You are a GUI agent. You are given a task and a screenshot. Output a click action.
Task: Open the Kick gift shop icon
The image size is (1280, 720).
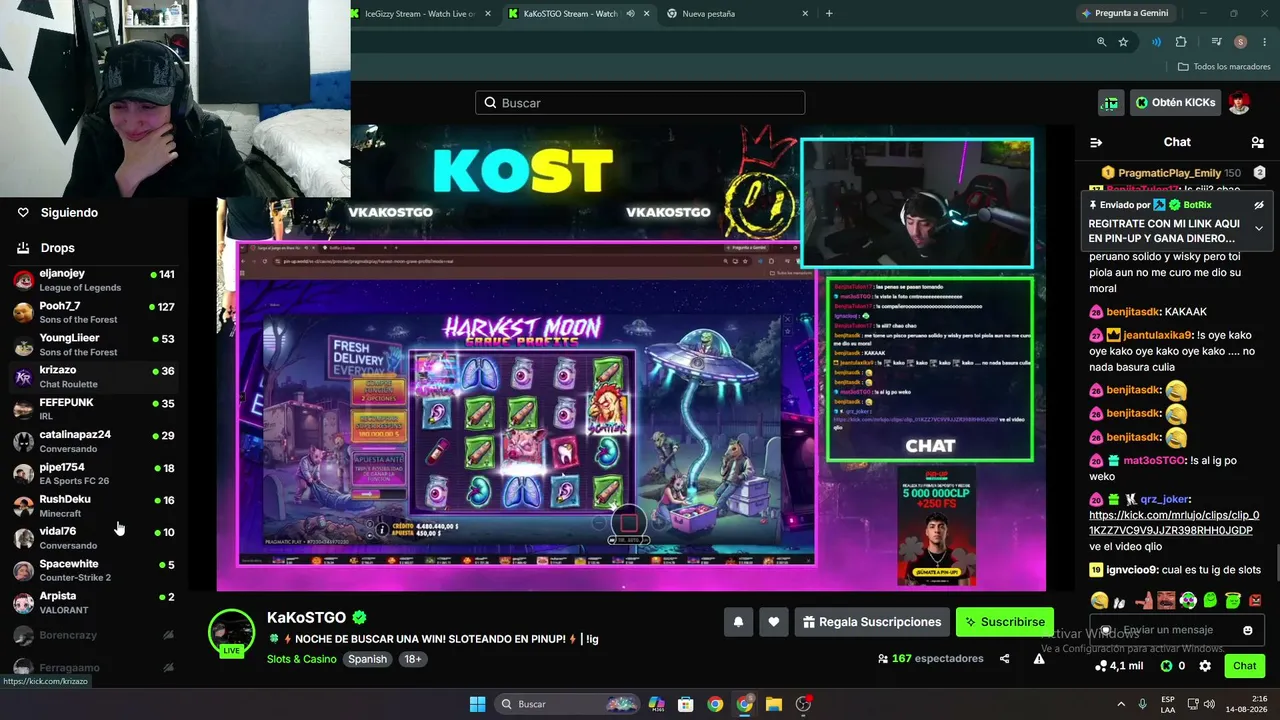click(x=1110, y=103)
